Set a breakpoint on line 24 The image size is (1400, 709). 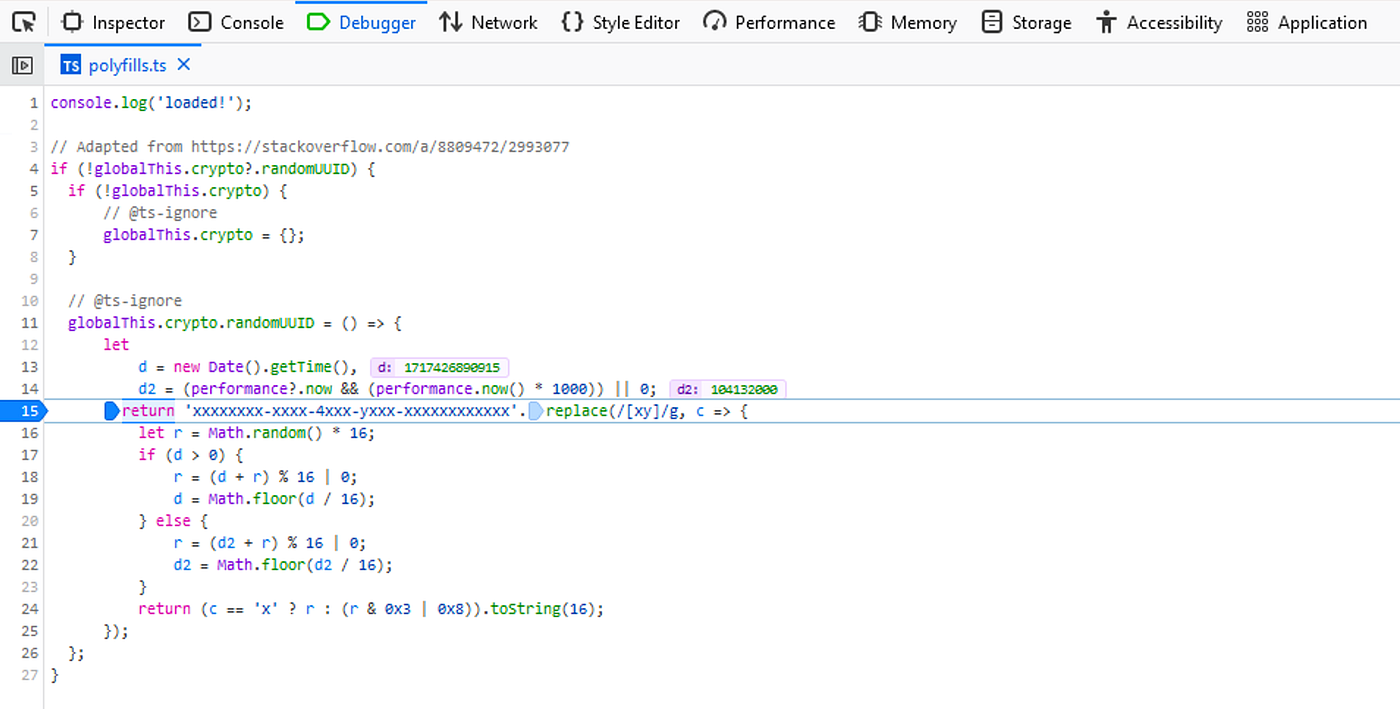[x=30, y=608]
